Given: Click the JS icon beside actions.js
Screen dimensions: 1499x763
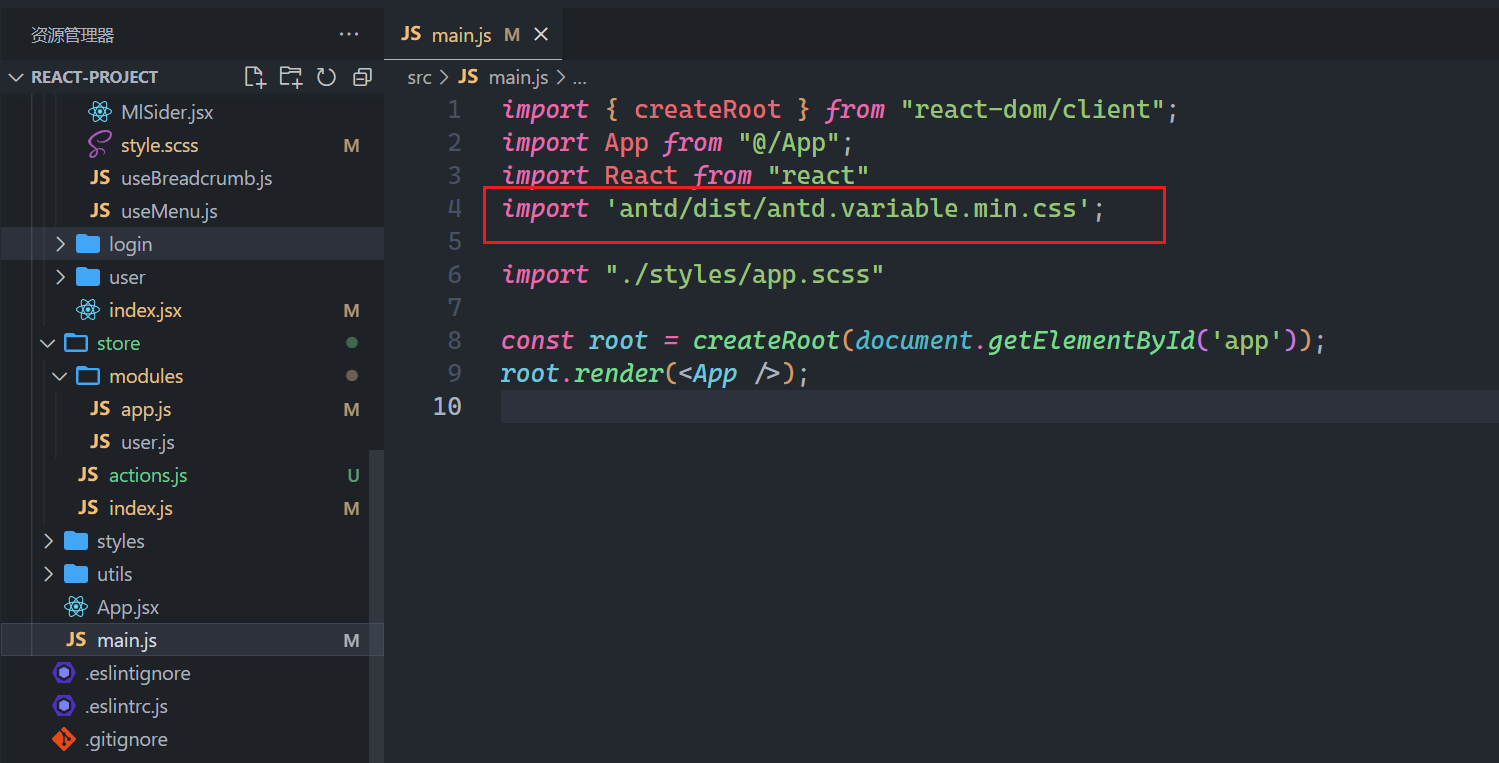Looking at the screenshot, I should coord(88,475).
